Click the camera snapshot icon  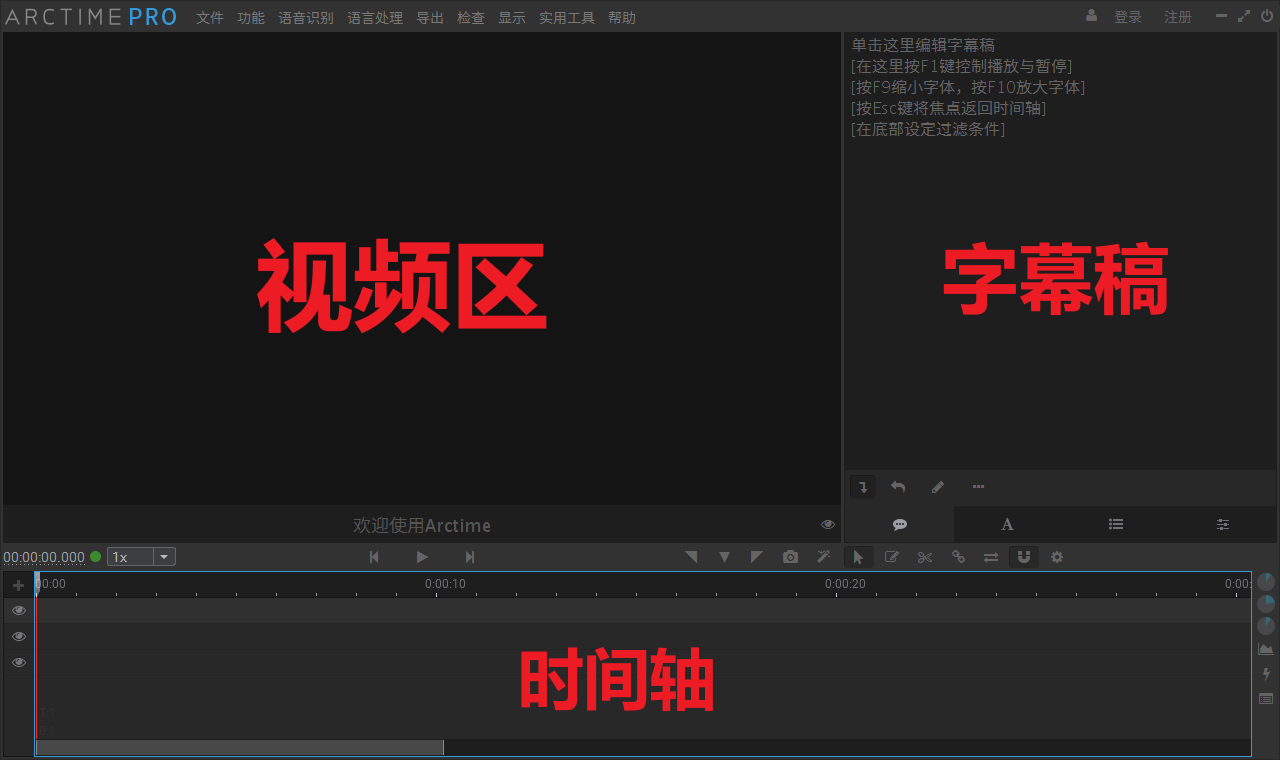tap(790, 557)
